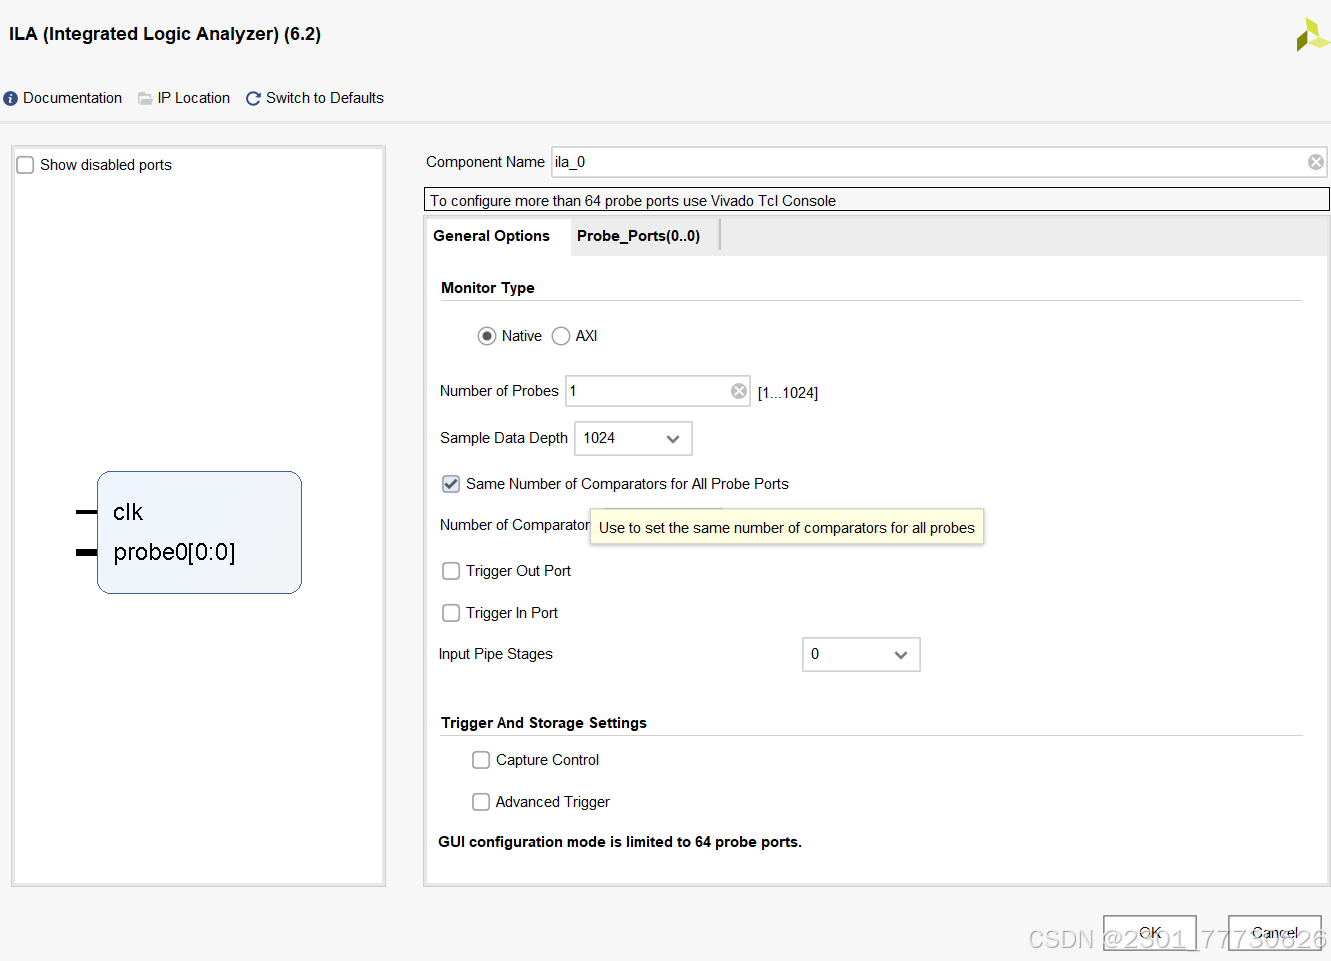
Task: Open the Sample Data Depth dropdown
Action: [633, 438]
